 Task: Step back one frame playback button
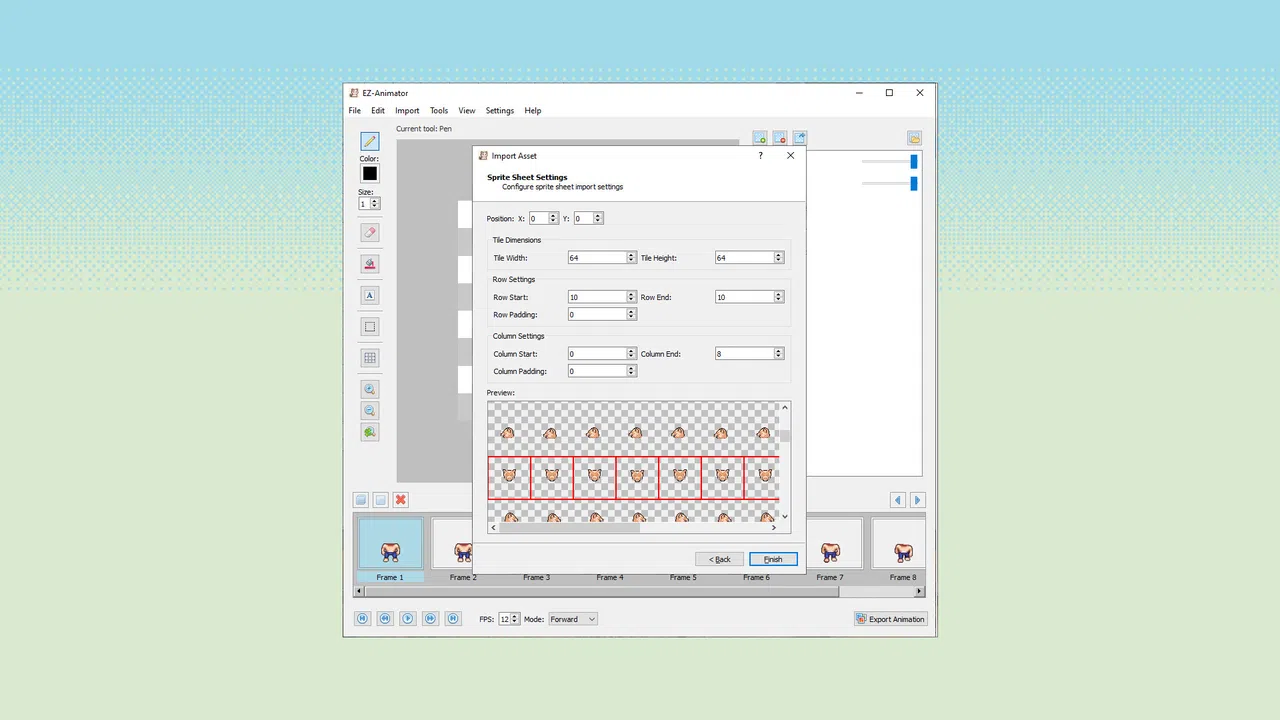point(385,619)
